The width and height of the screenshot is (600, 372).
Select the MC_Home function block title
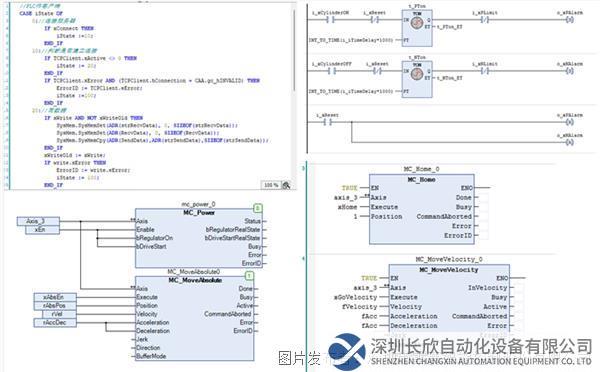click(421, 179)
